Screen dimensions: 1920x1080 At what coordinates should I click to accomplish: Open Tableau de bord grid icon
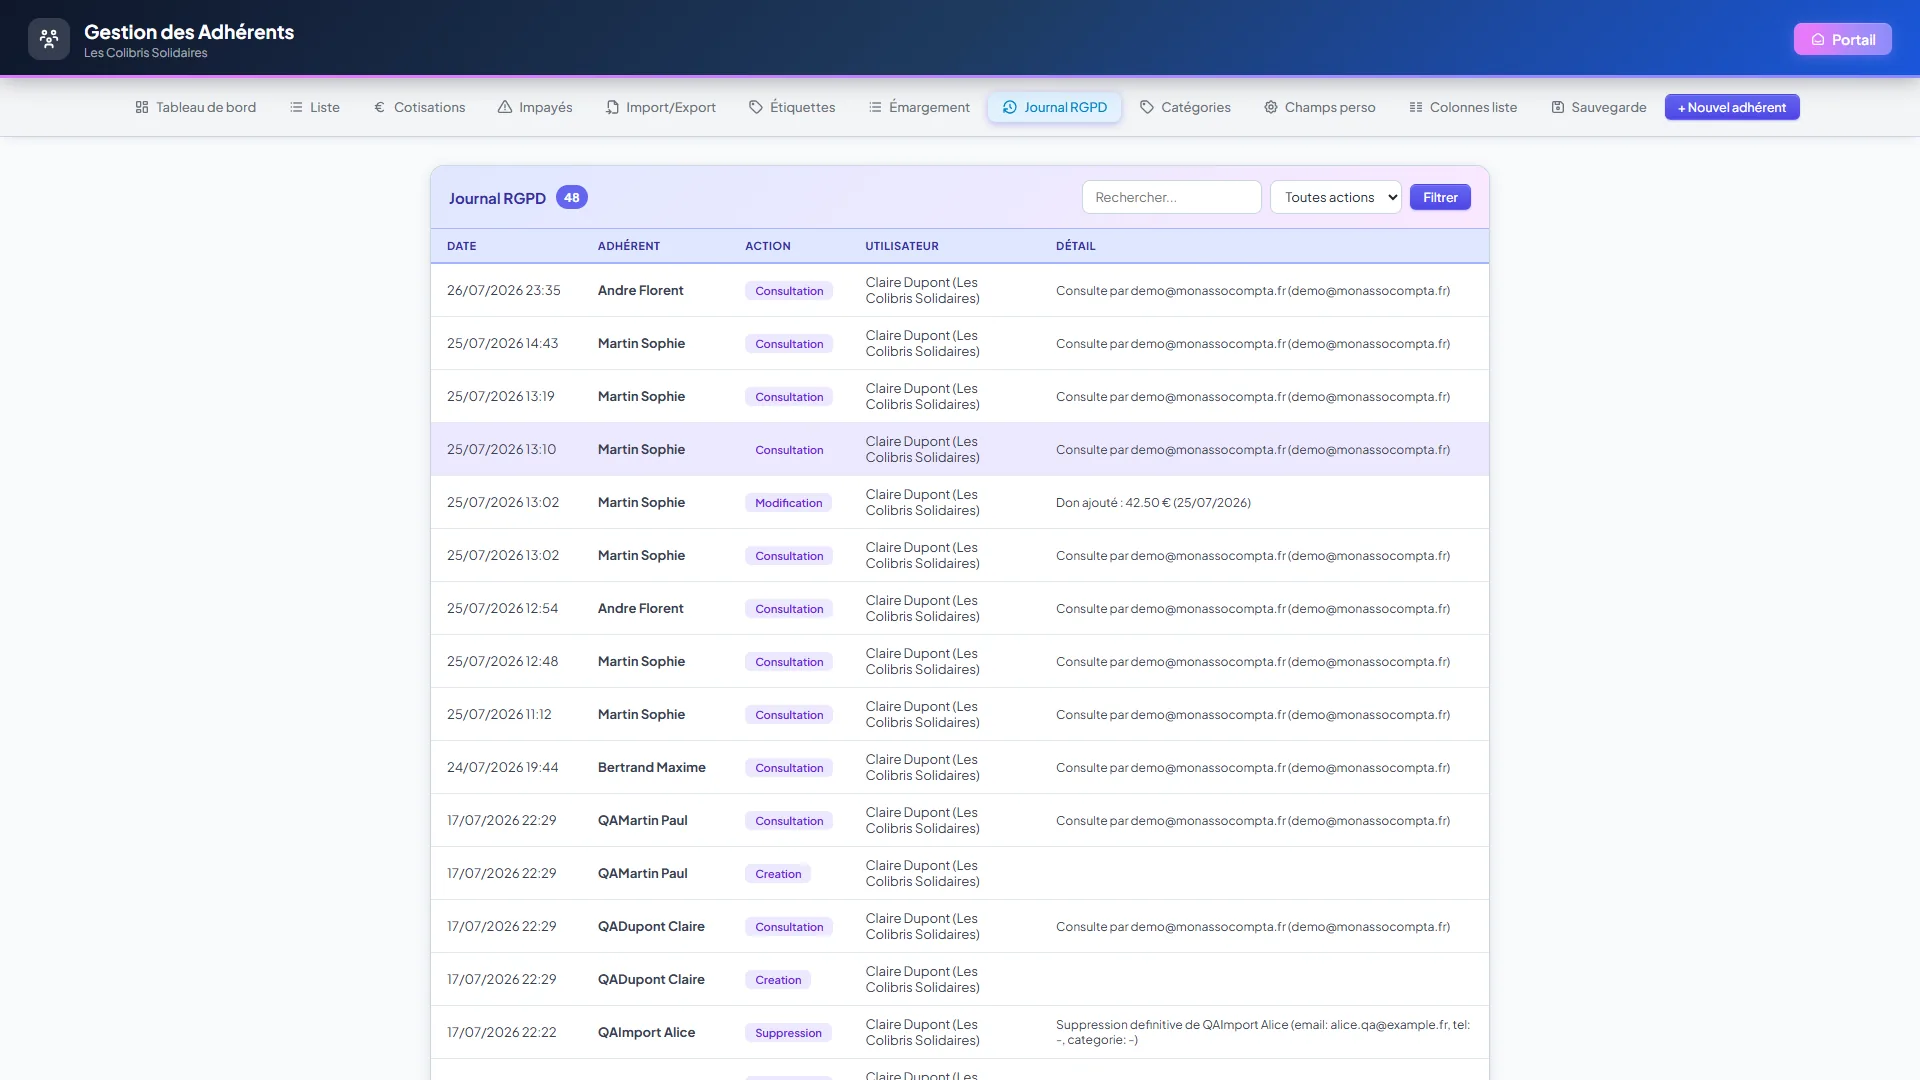click(x=142, y=107)
